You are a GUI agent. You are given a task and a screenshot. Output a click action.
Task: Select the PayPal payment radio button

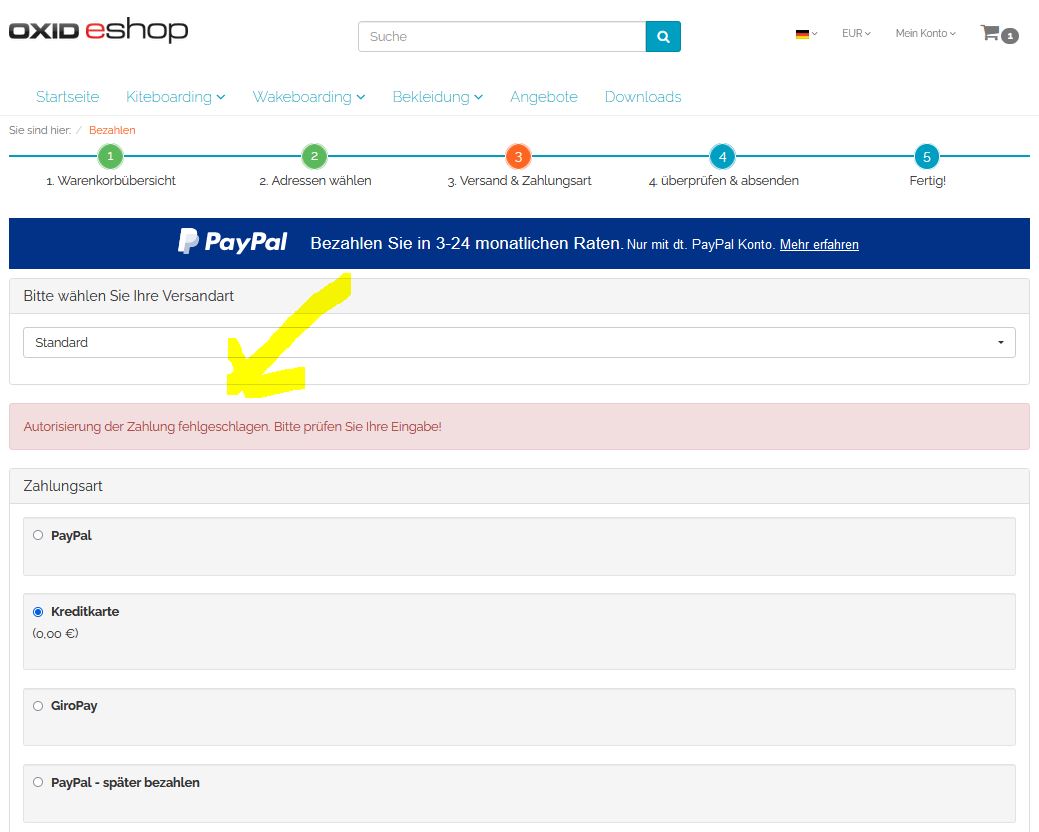(38, 535)
